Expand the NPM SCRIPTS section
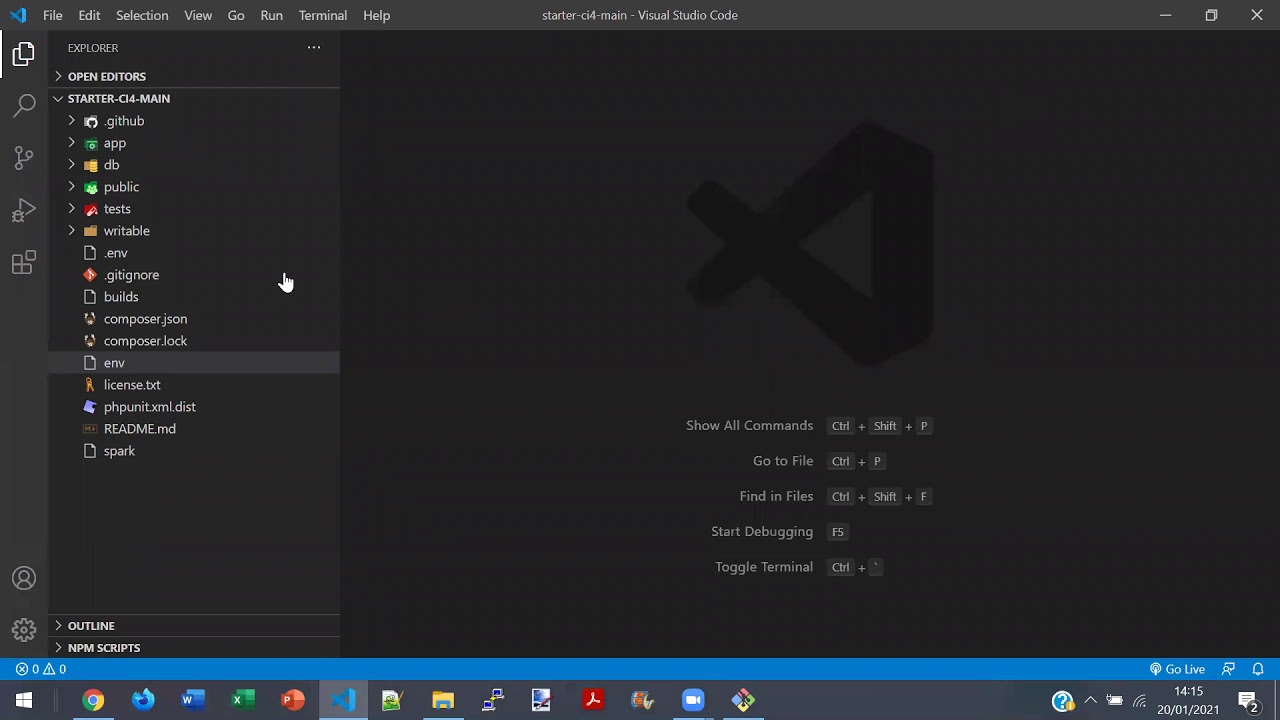This screenshot has width=1280, height=720. [194, 647]
